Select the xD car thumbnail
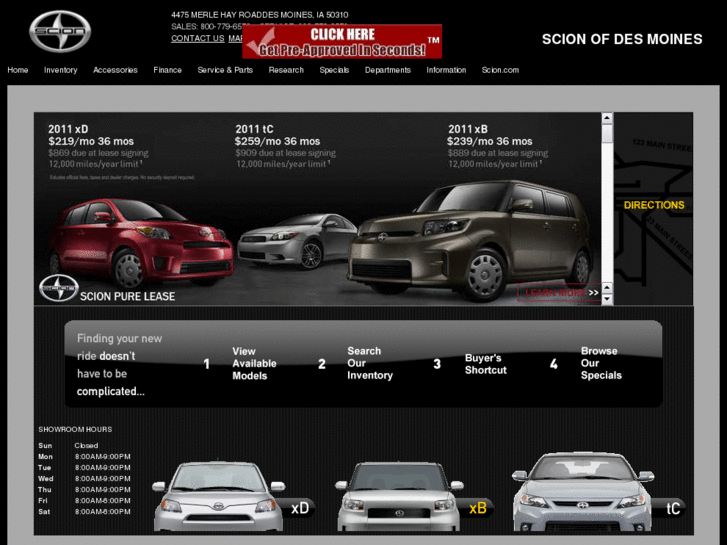The image size is (727, 545). pos(232,496)
